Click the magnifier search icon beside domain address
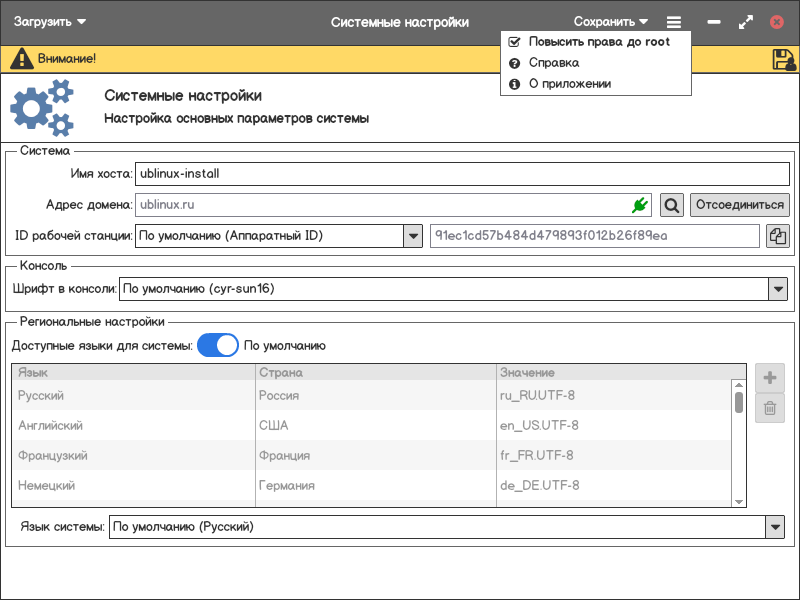The image size is (800, 600). pos(672,205)
